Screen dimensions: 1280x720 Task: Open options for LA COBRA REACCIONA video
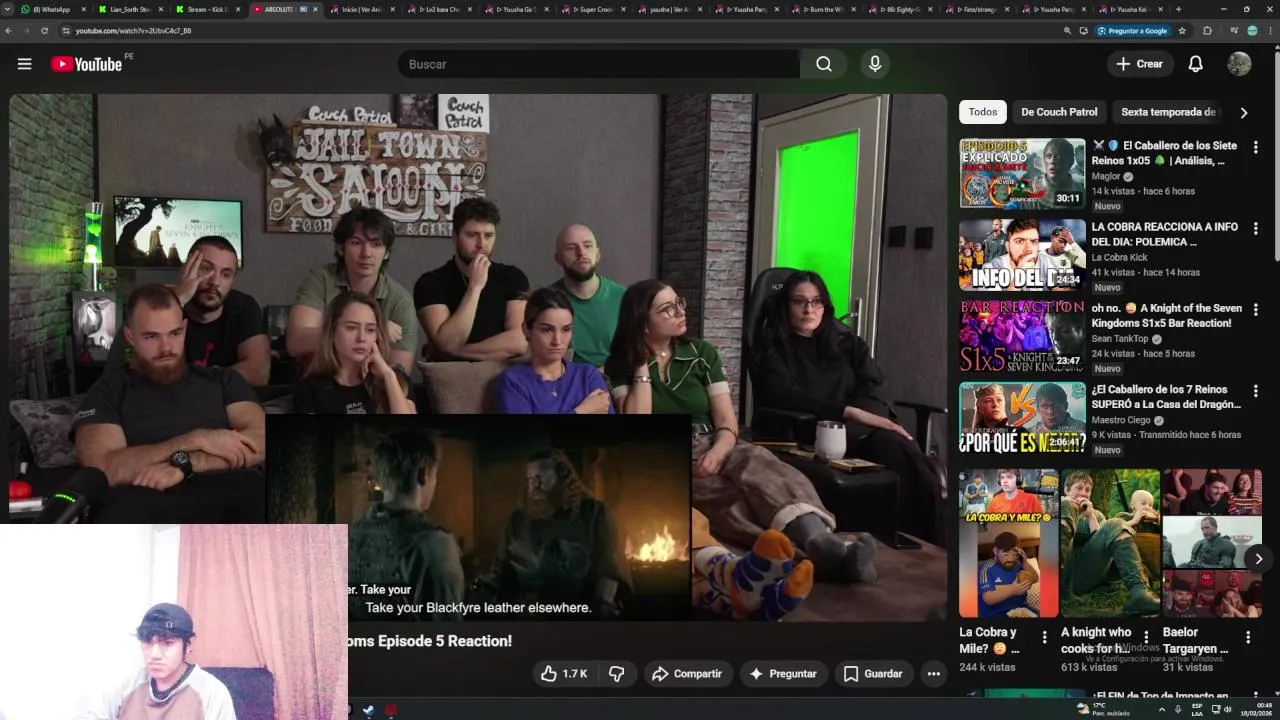pyautogui.click(x=1255, y=229)
